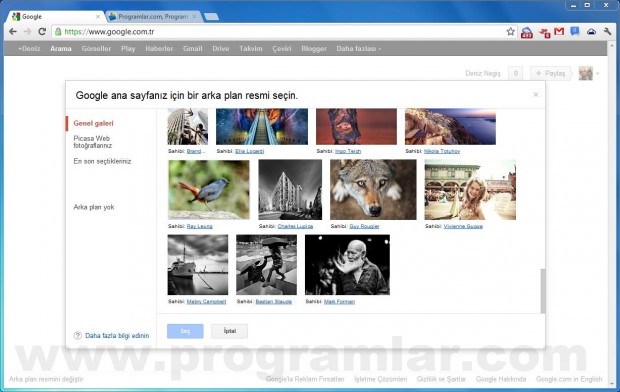Open the Guy Rougier owner link
This screenshot has height=392, width=620.
[x=364, y=226]
